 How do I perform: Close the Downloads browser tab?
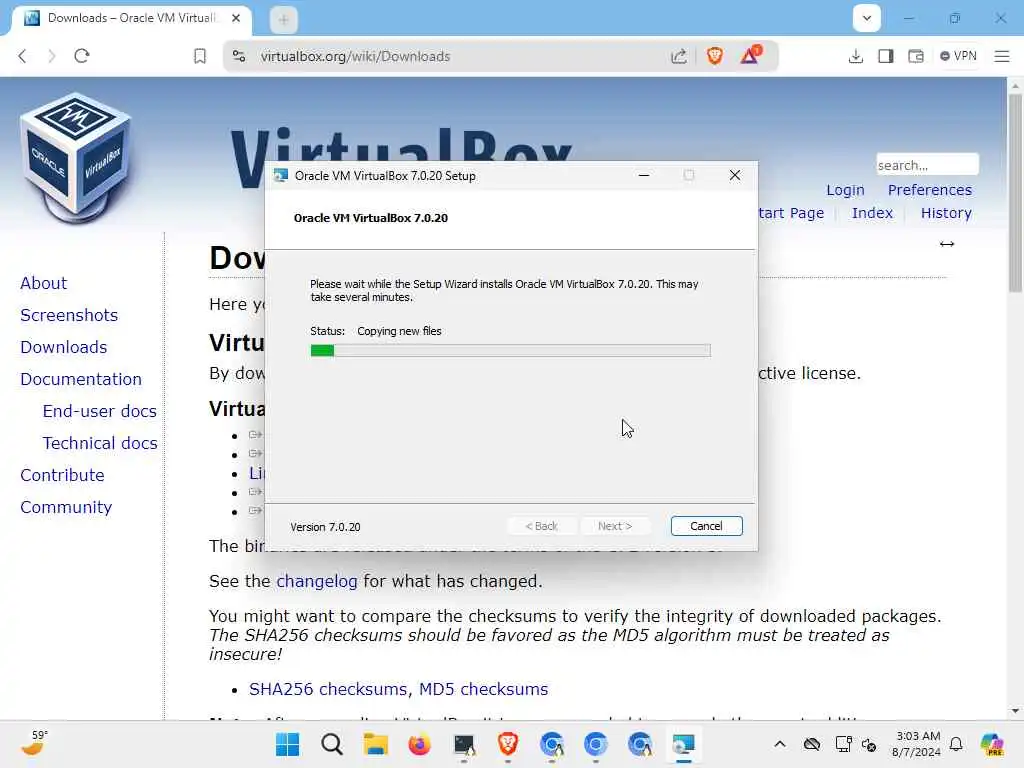(236, 18)
